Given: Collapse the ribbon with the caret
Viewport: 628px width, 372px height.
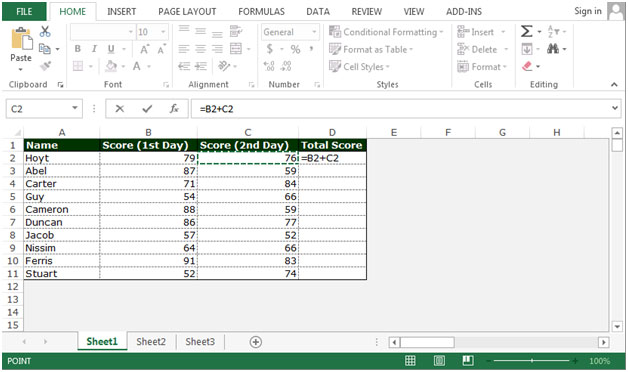Looking at the screenshot, I should click(614, 84).
